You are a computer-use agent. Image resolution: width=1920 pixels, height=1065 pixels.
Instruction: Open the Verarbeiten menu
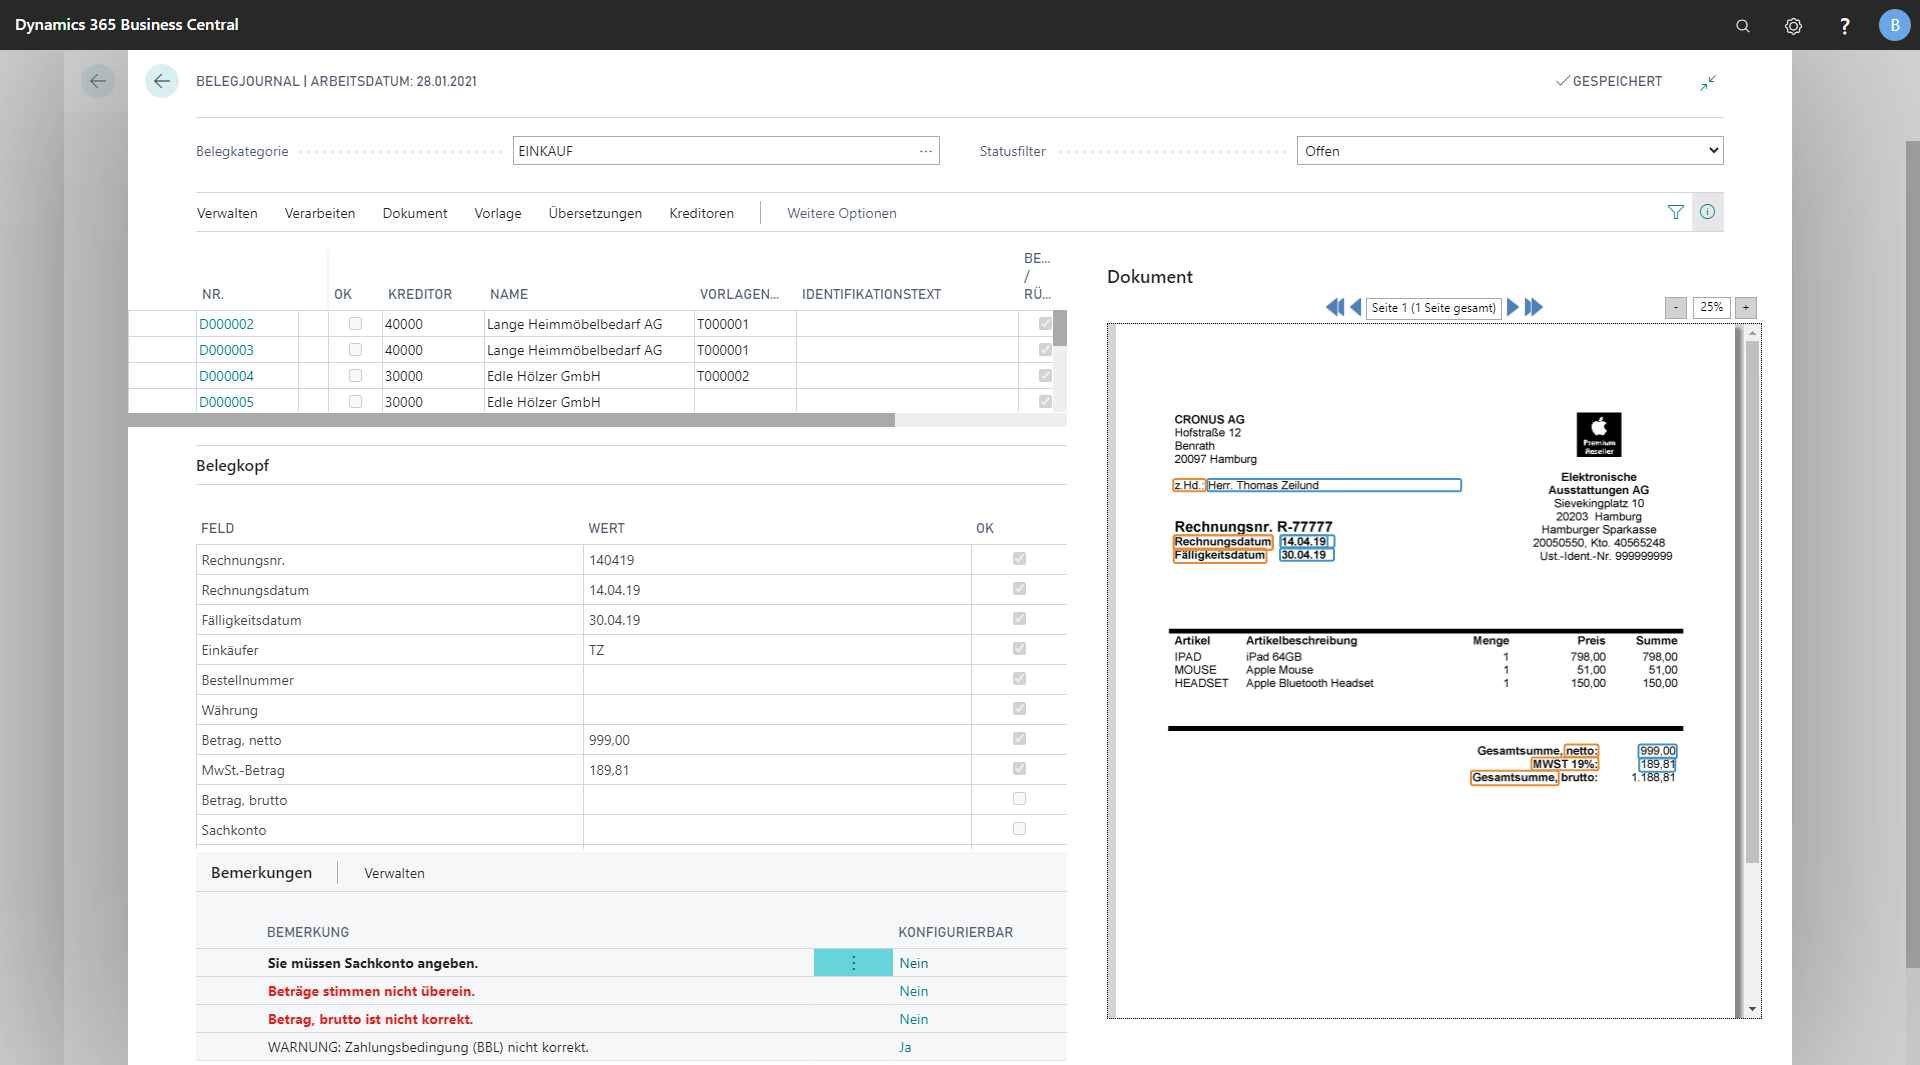320,213
